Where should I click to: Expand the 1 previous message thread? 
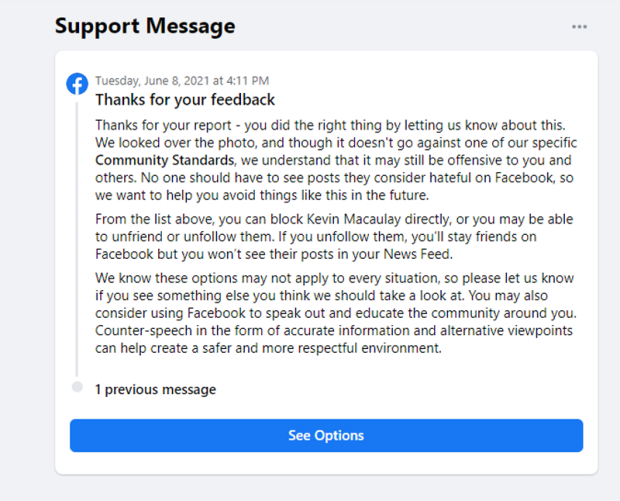pos(155,389)
